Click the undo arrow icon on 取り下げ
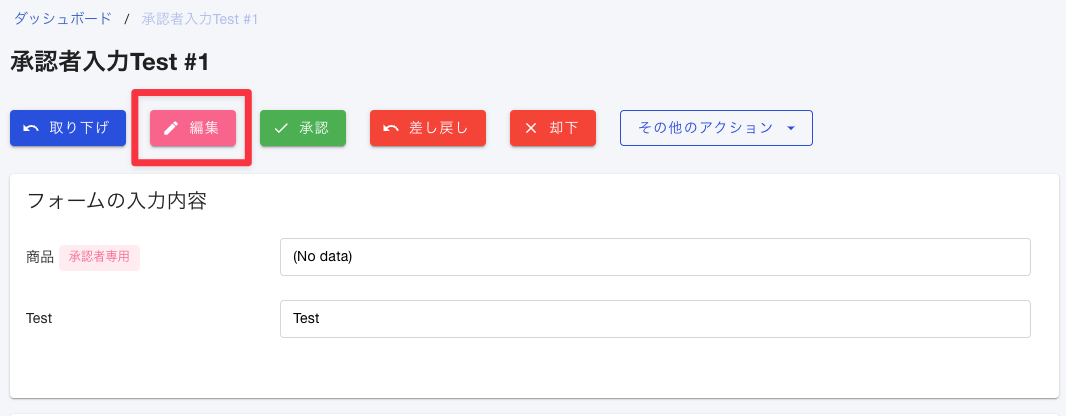 tap(31, 128)
